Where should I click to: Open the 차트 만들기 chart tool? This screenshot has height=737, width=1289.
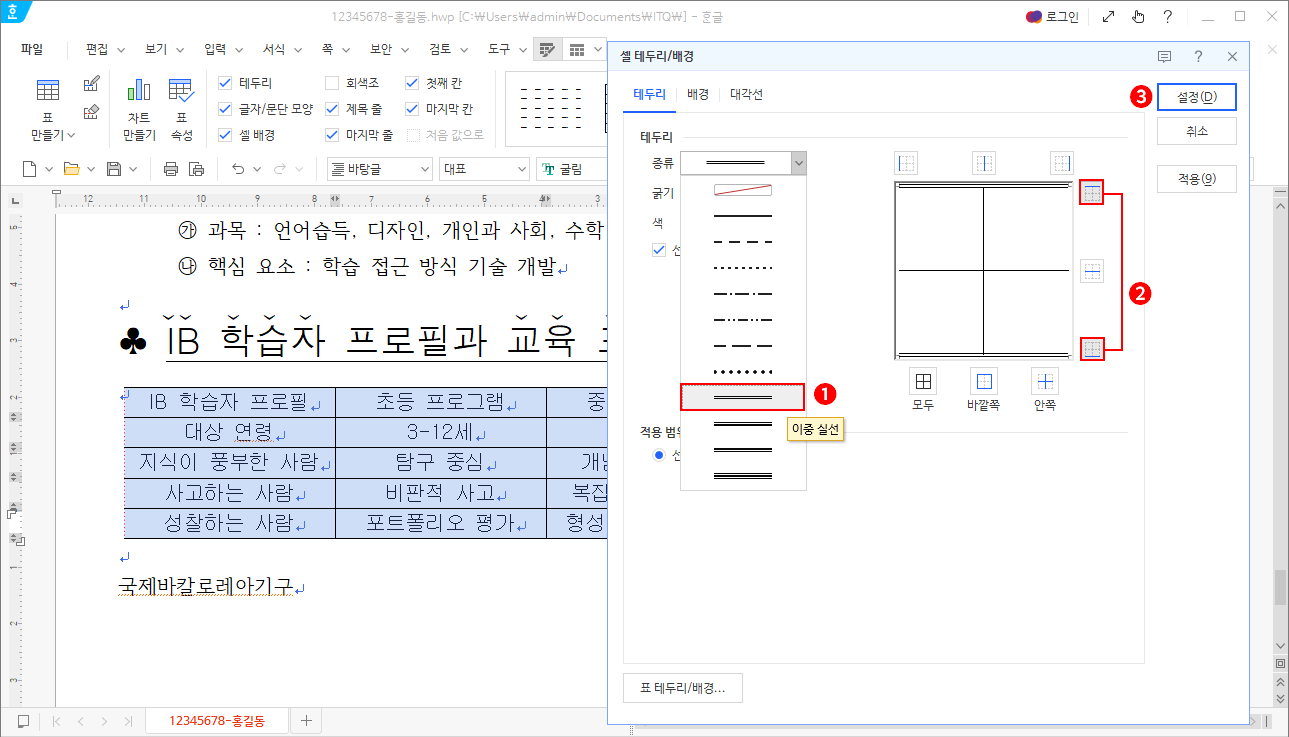coord(138,91)
